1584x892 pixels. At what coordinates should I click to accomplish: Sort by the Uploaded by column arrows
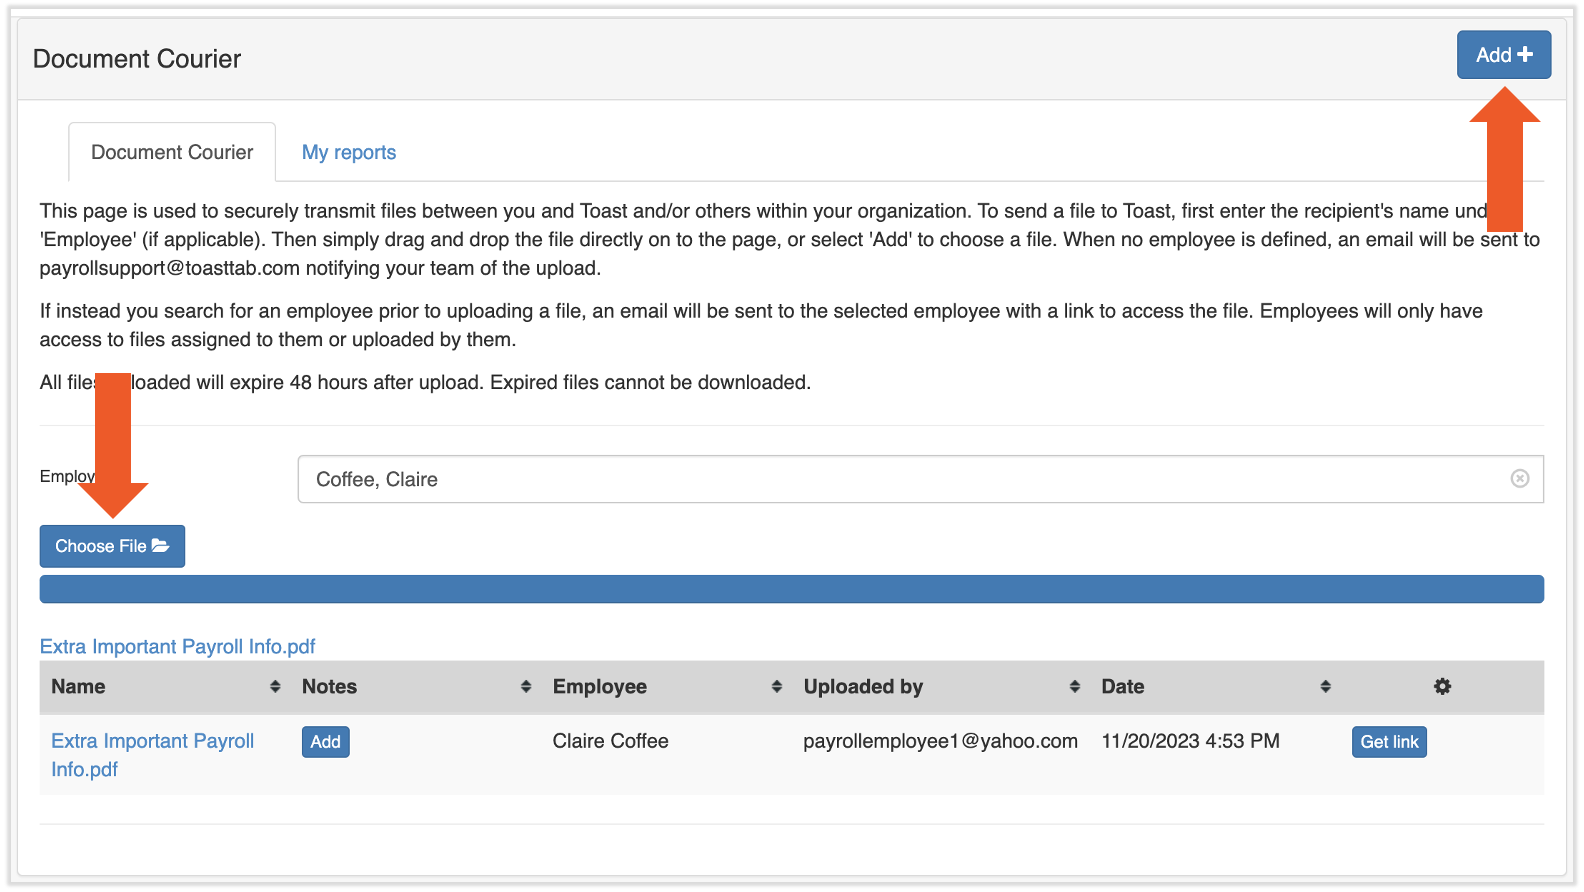coord(1075,687)
